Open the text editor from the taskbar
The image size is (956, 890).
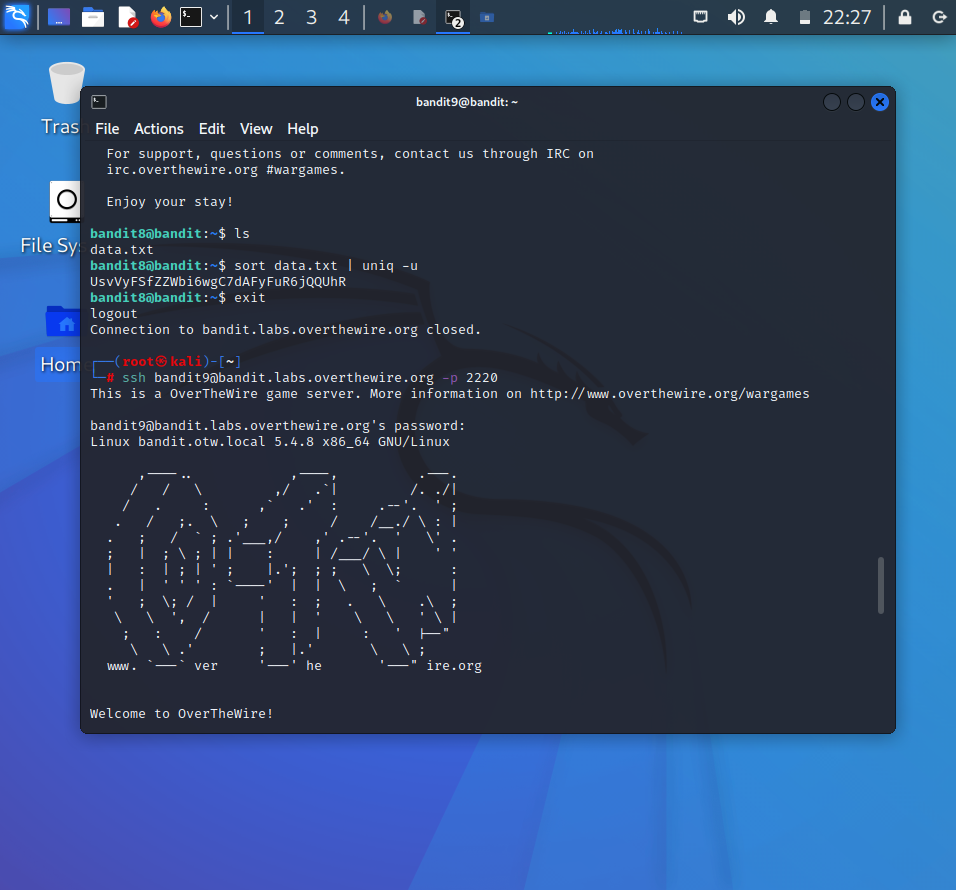point(126,17)
